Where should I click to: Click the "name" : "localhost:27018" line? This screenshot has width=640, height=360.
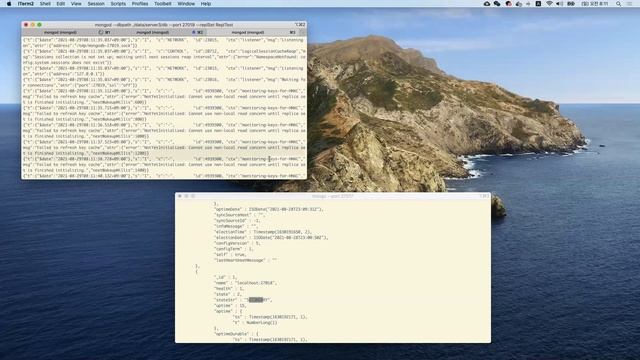245,282
